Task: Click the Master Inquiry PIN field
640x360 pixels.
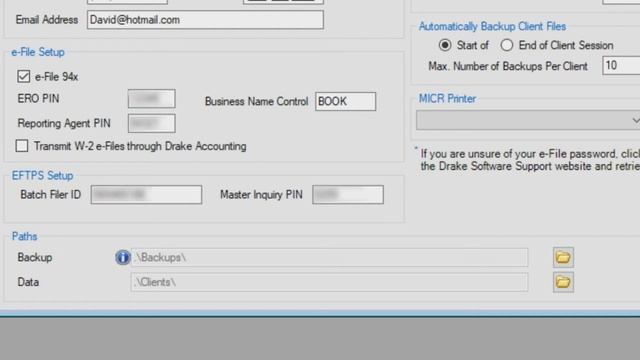Action: click(x=348, y=195)
